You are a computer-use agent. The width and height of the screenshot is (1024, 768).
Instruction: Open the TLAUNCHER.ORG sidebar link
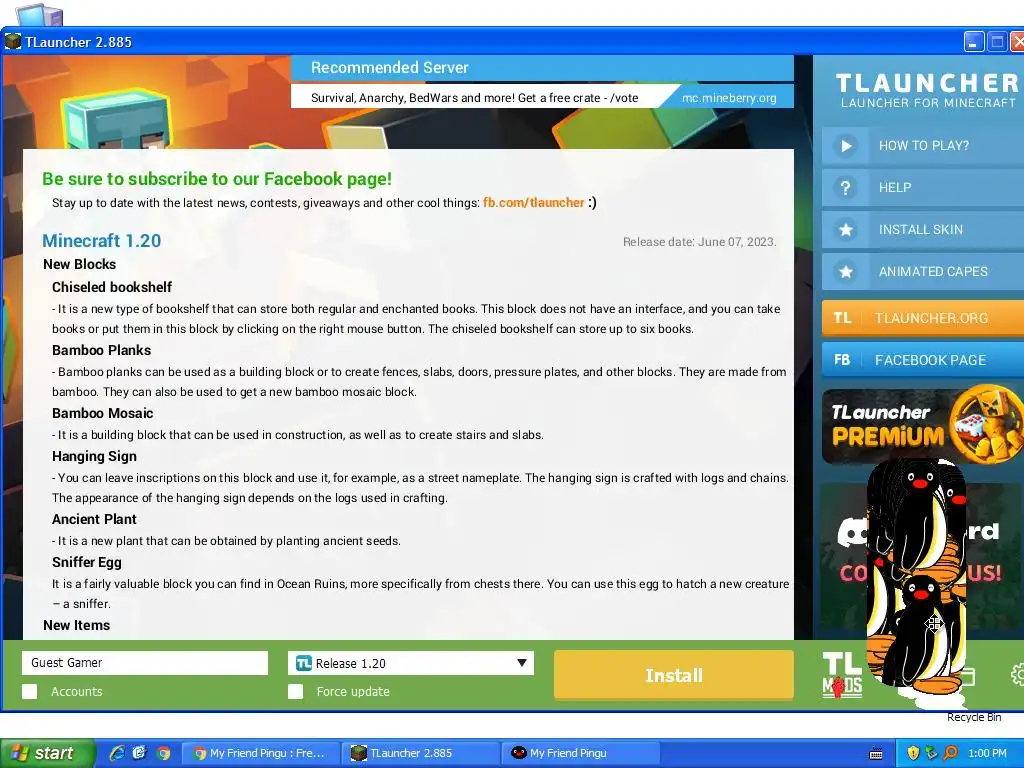coord(922,318)
